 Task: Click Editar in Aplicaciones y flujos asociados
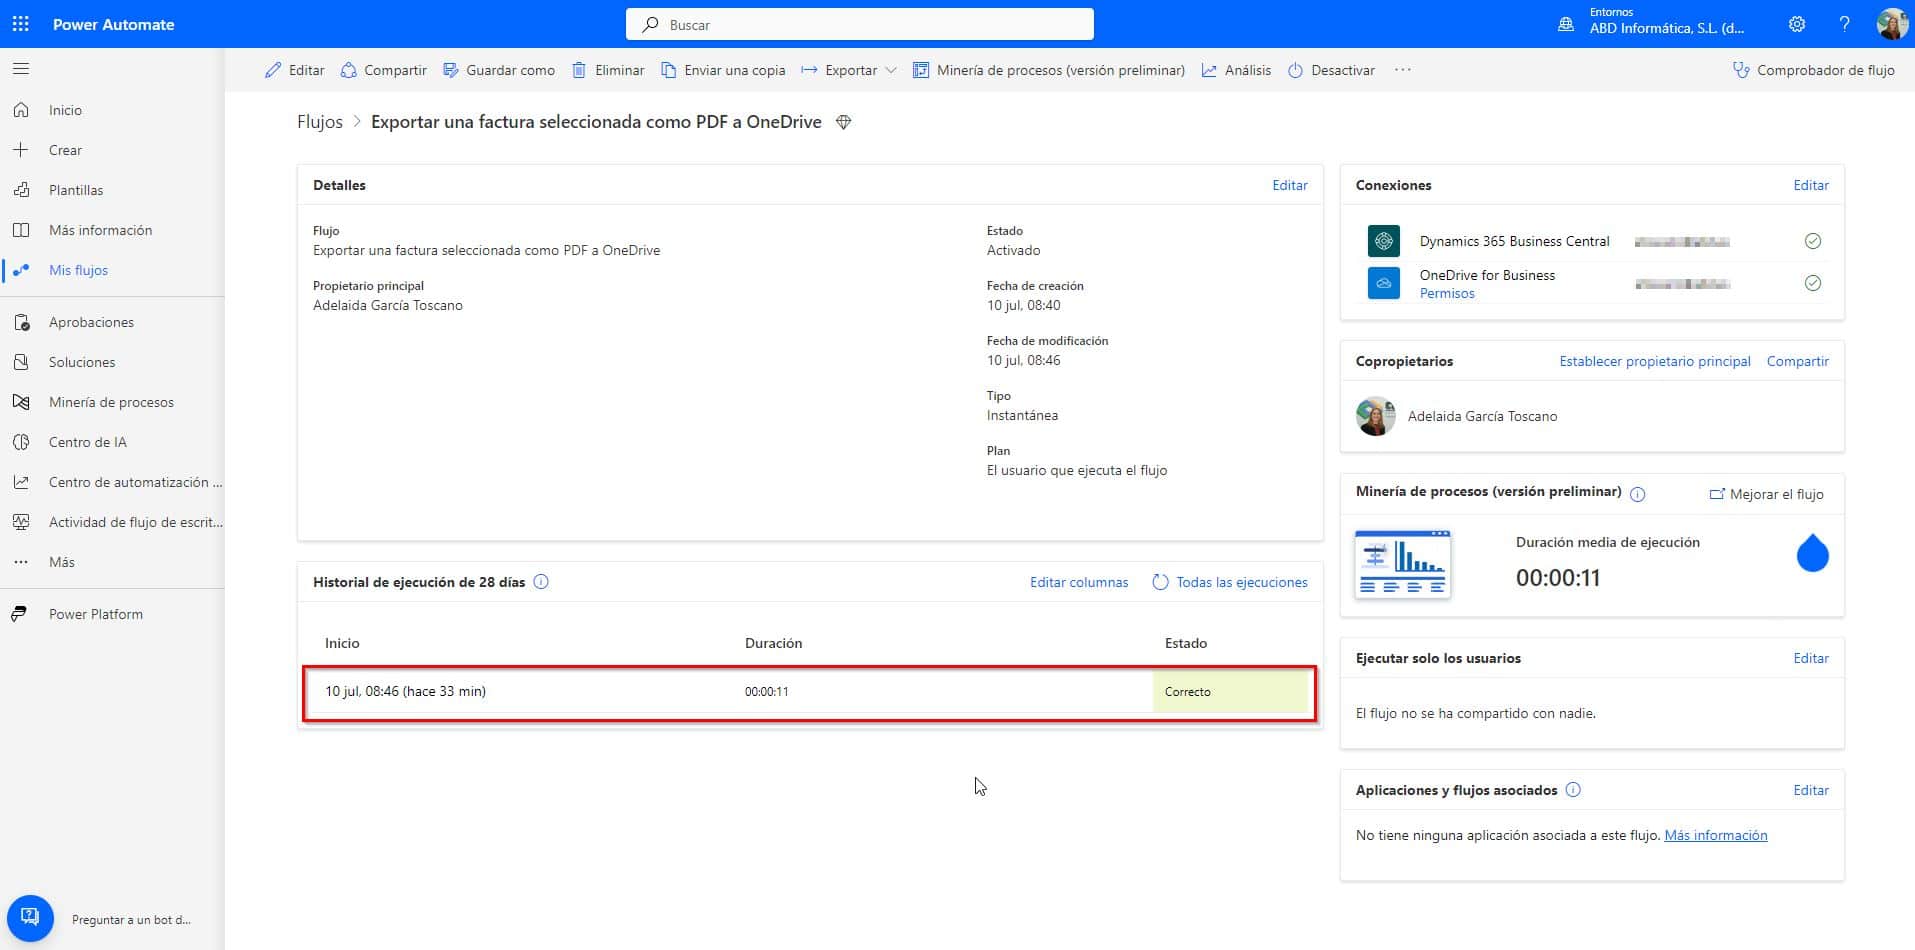1811,790
